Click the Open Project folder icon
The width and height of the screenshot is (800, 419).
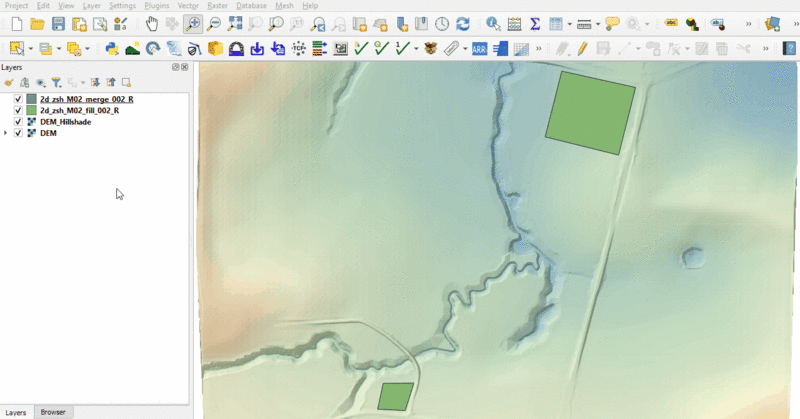click(x=37, y=24)
